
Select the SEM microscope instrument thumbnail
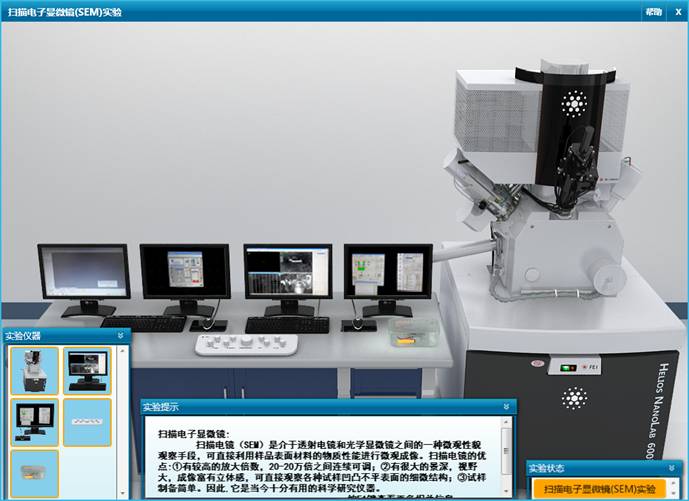33,369
